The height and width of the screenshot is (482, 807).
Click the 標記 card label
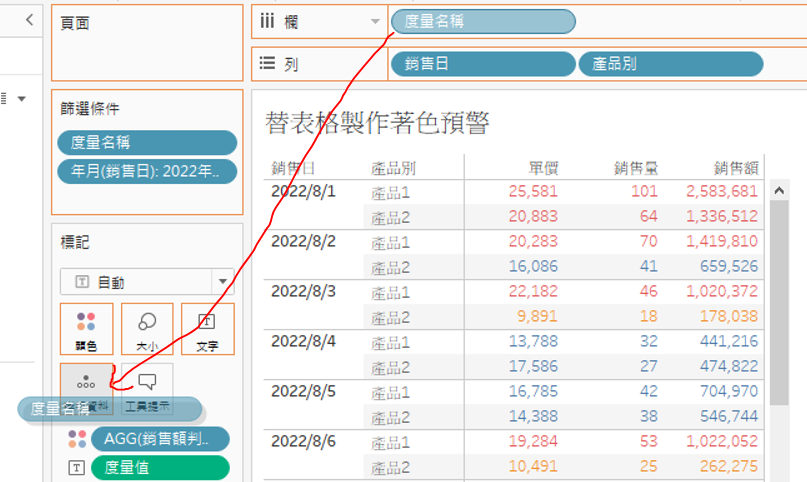pos(75,242)
